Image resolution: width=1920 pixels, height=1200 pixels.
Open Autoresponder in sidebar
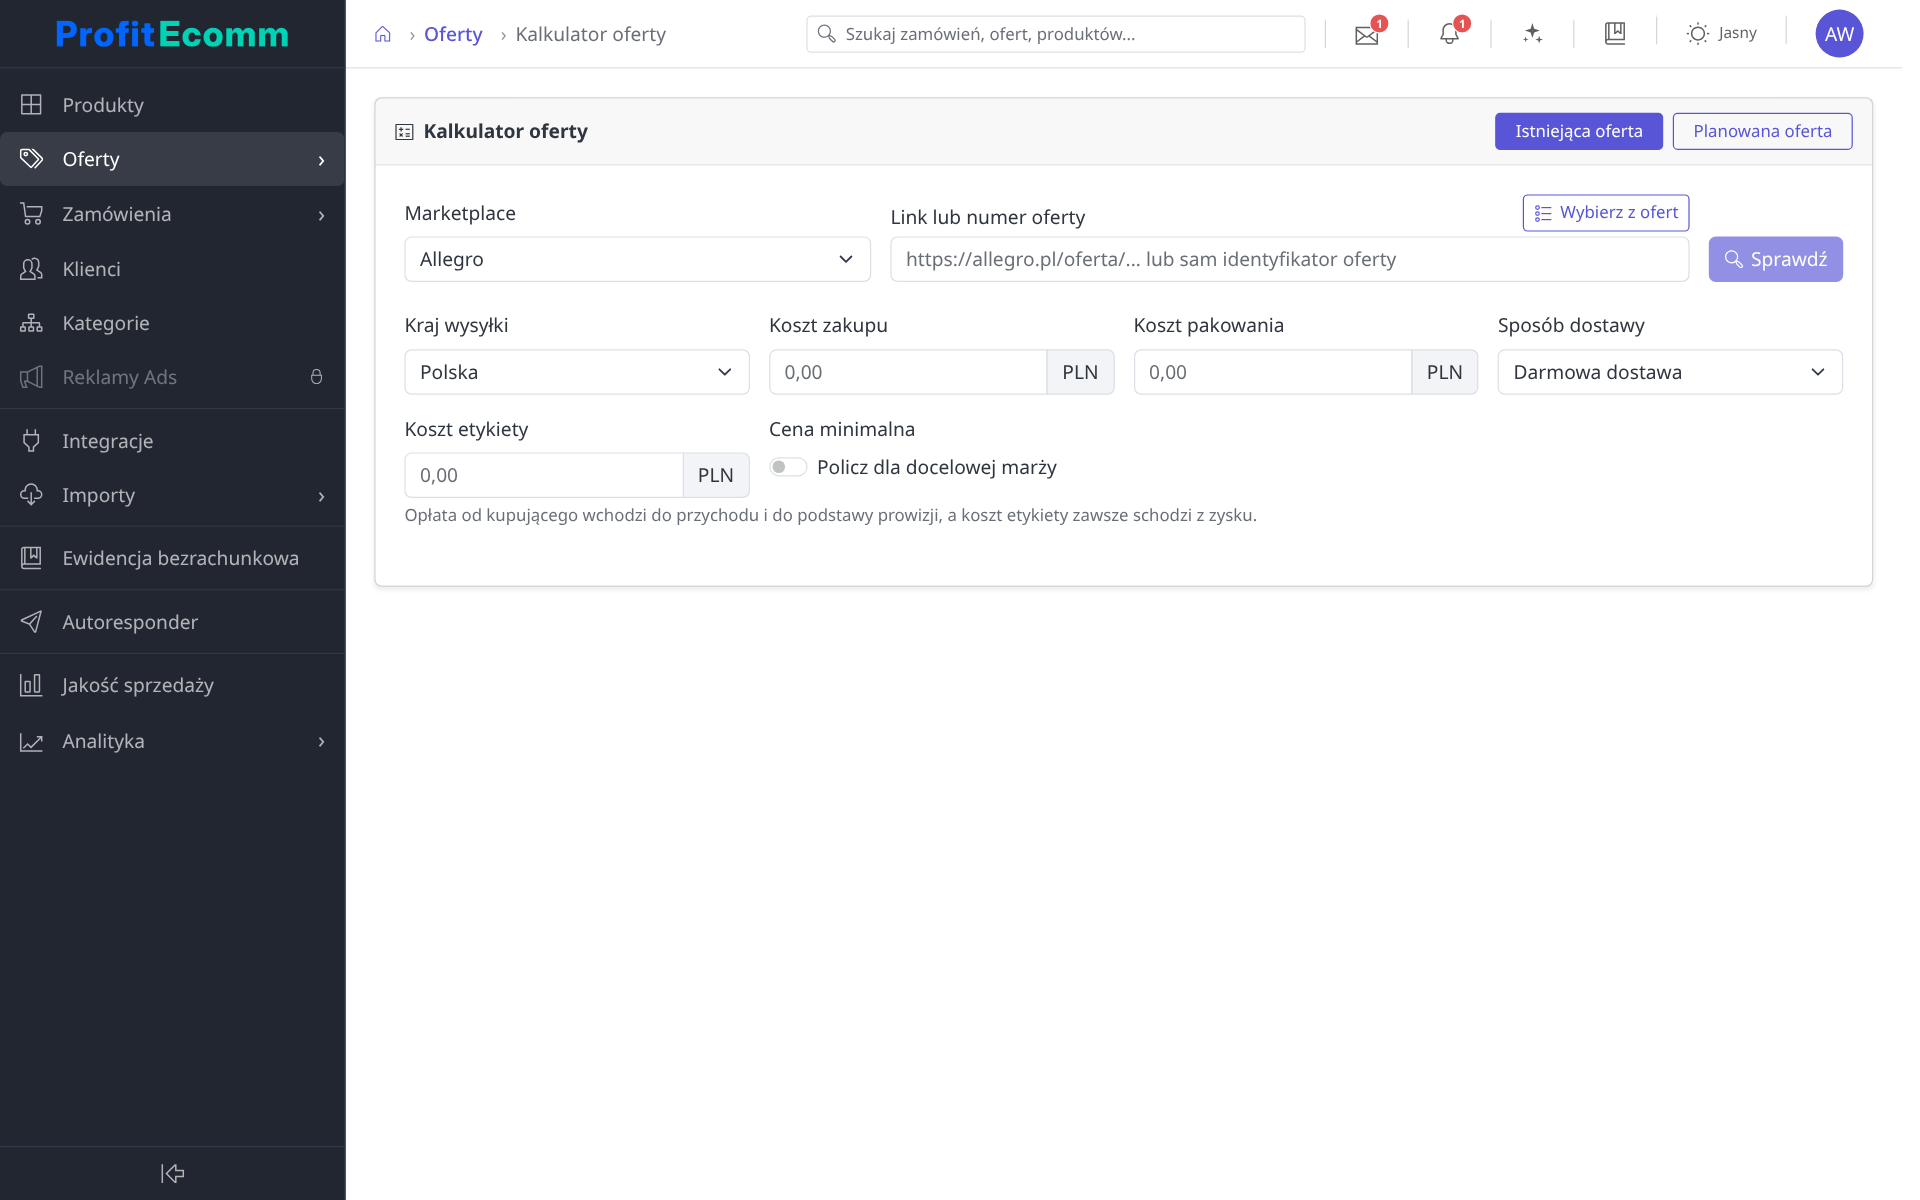[x=172, y=622]
